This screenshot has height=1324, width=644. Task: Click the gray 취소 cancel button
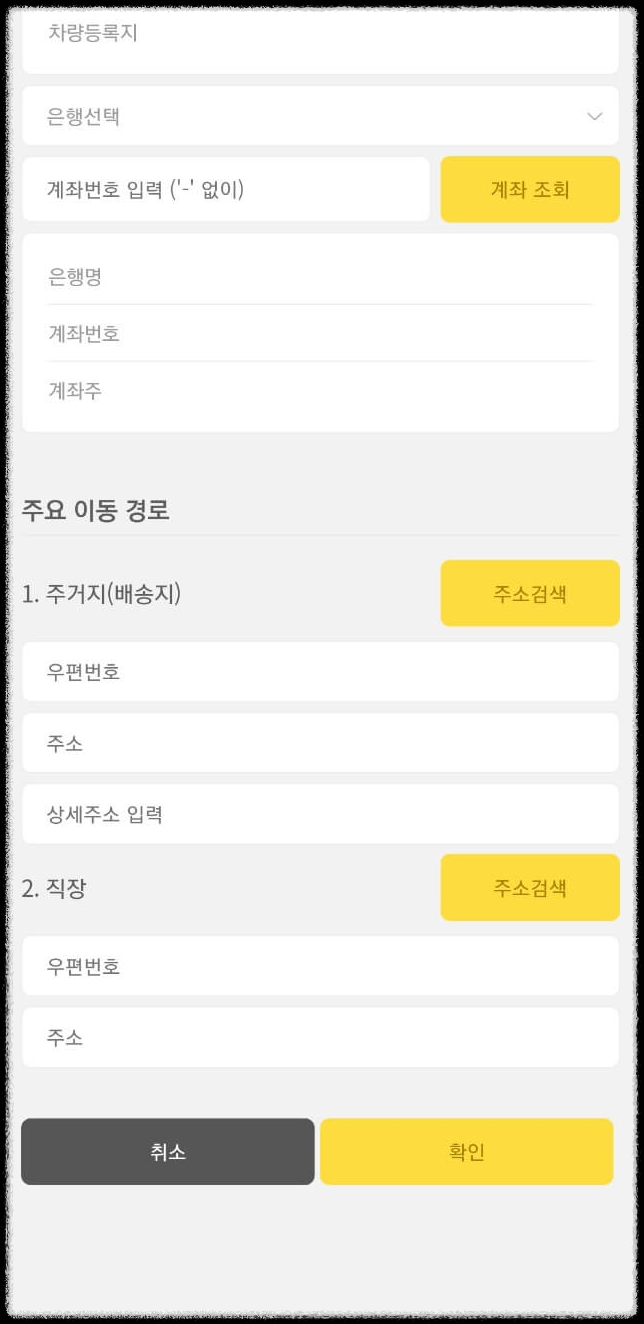[167, 1151]
